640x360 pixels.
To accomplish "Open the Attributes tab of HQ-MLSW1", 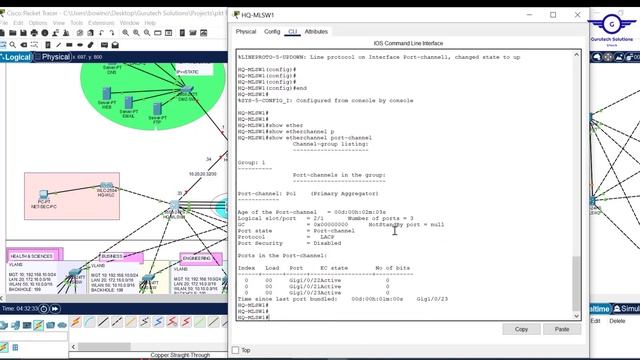I will point(316,31).
